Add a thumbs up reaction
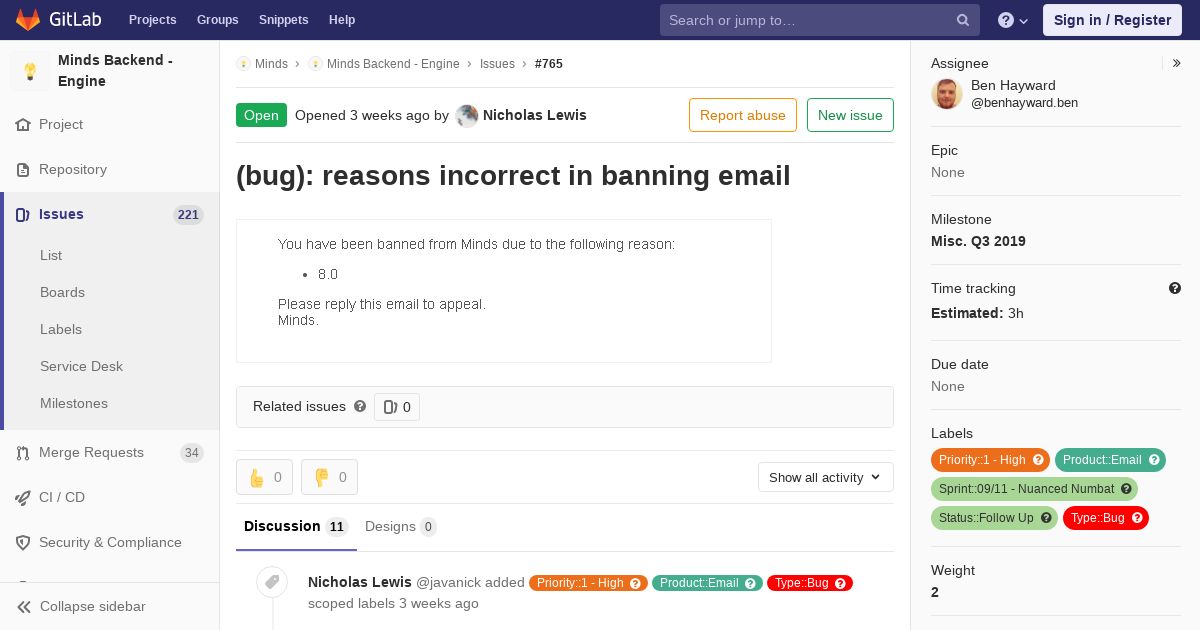1200x630 pixels. tap(264, 478)
